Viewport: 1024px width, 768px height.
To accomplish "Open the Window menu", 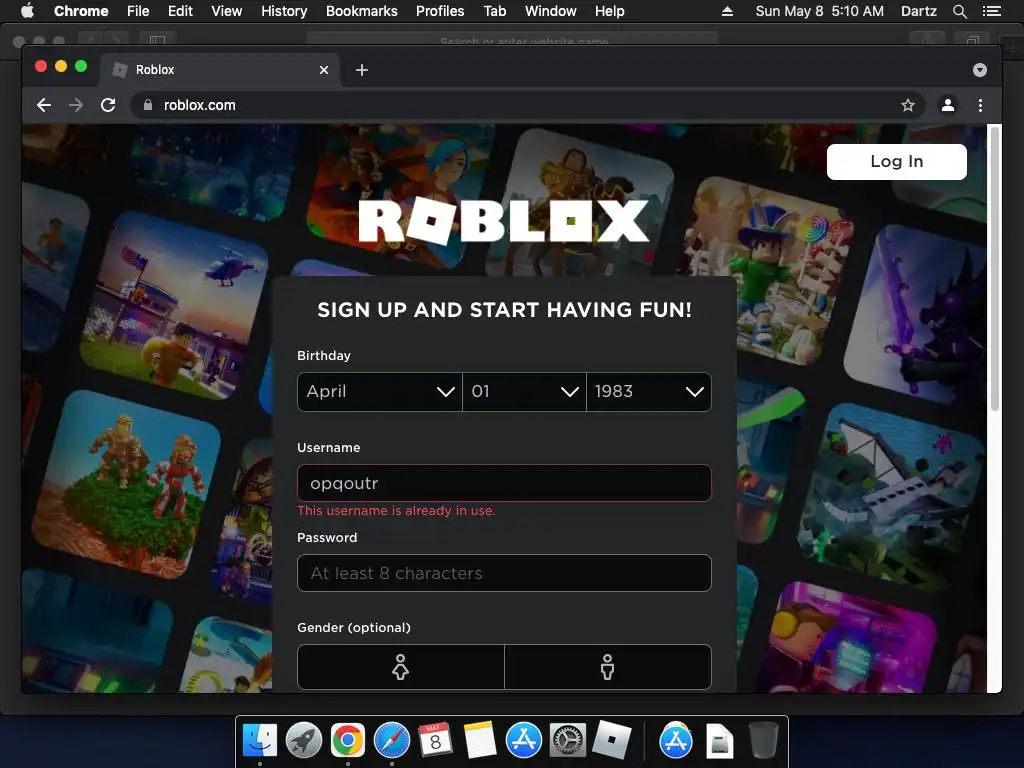I will pos(551,11).
